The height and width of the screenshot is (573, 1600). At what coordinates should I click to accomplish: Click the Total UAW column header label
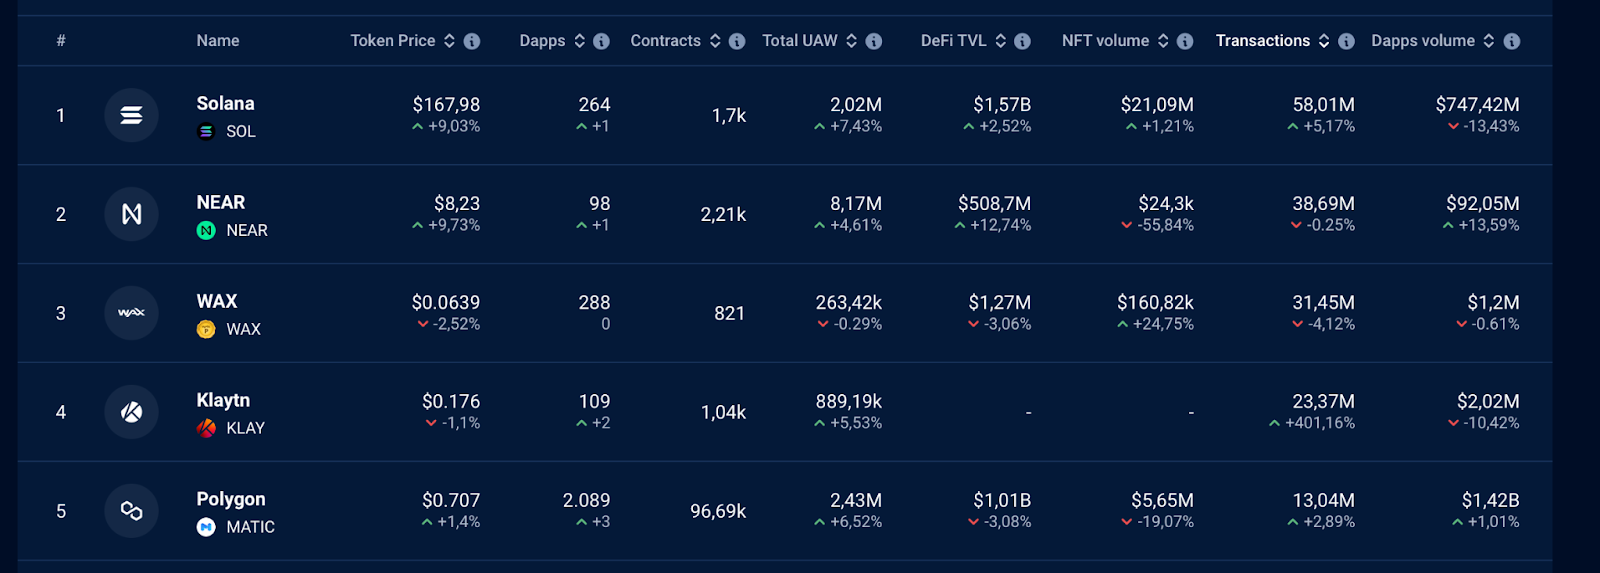800,41
